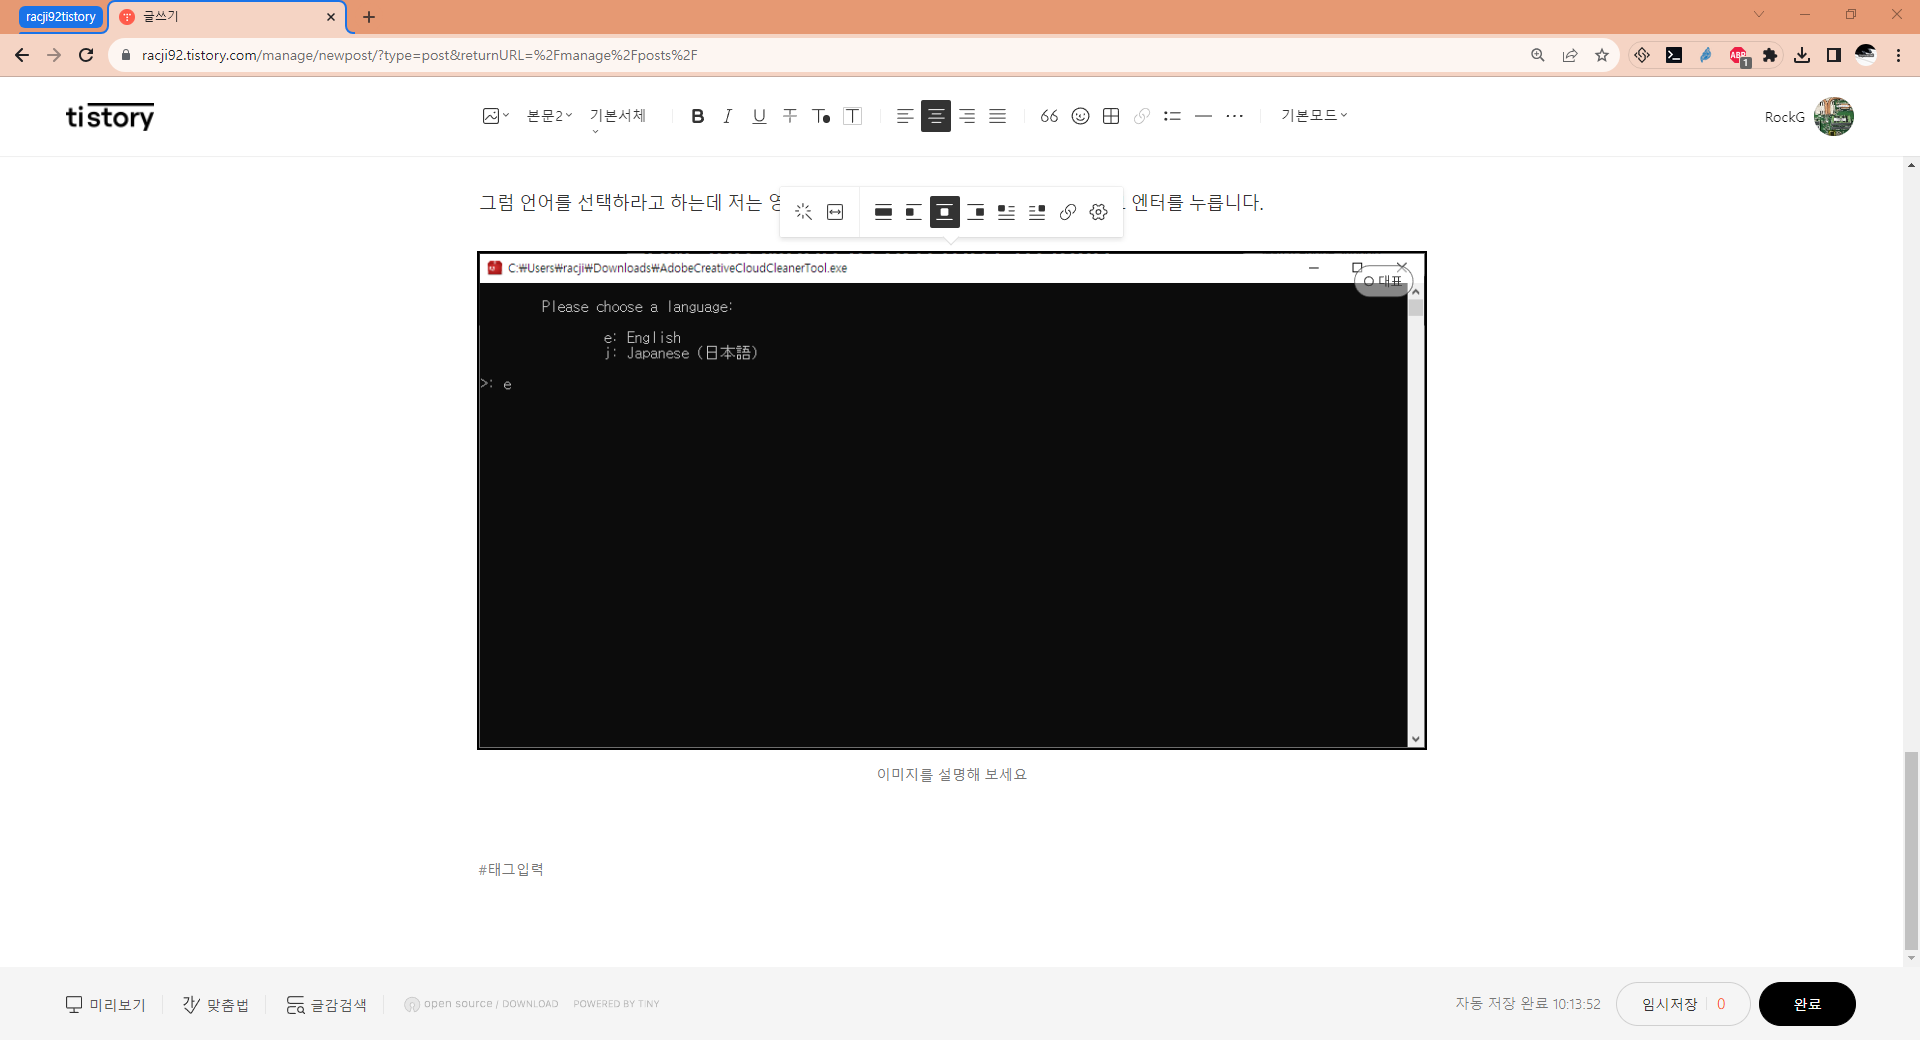This screenshot has width=1920, height=1040.
Task: Open the tab search chevron
Action: click(x=1759, y=14)
